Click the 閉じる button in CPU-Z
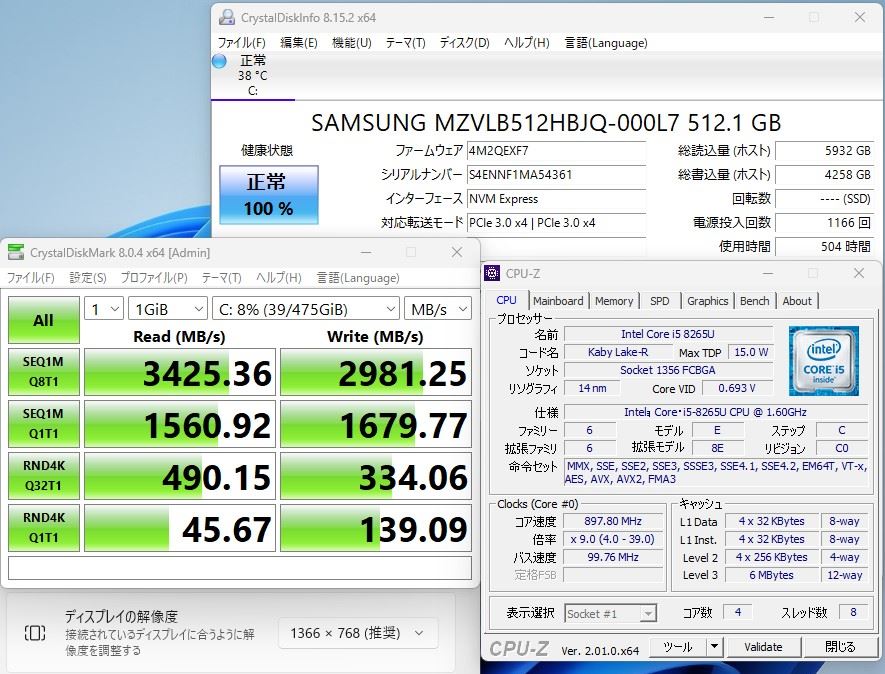Screen dimensions: 885x674 tap(840, 647)
